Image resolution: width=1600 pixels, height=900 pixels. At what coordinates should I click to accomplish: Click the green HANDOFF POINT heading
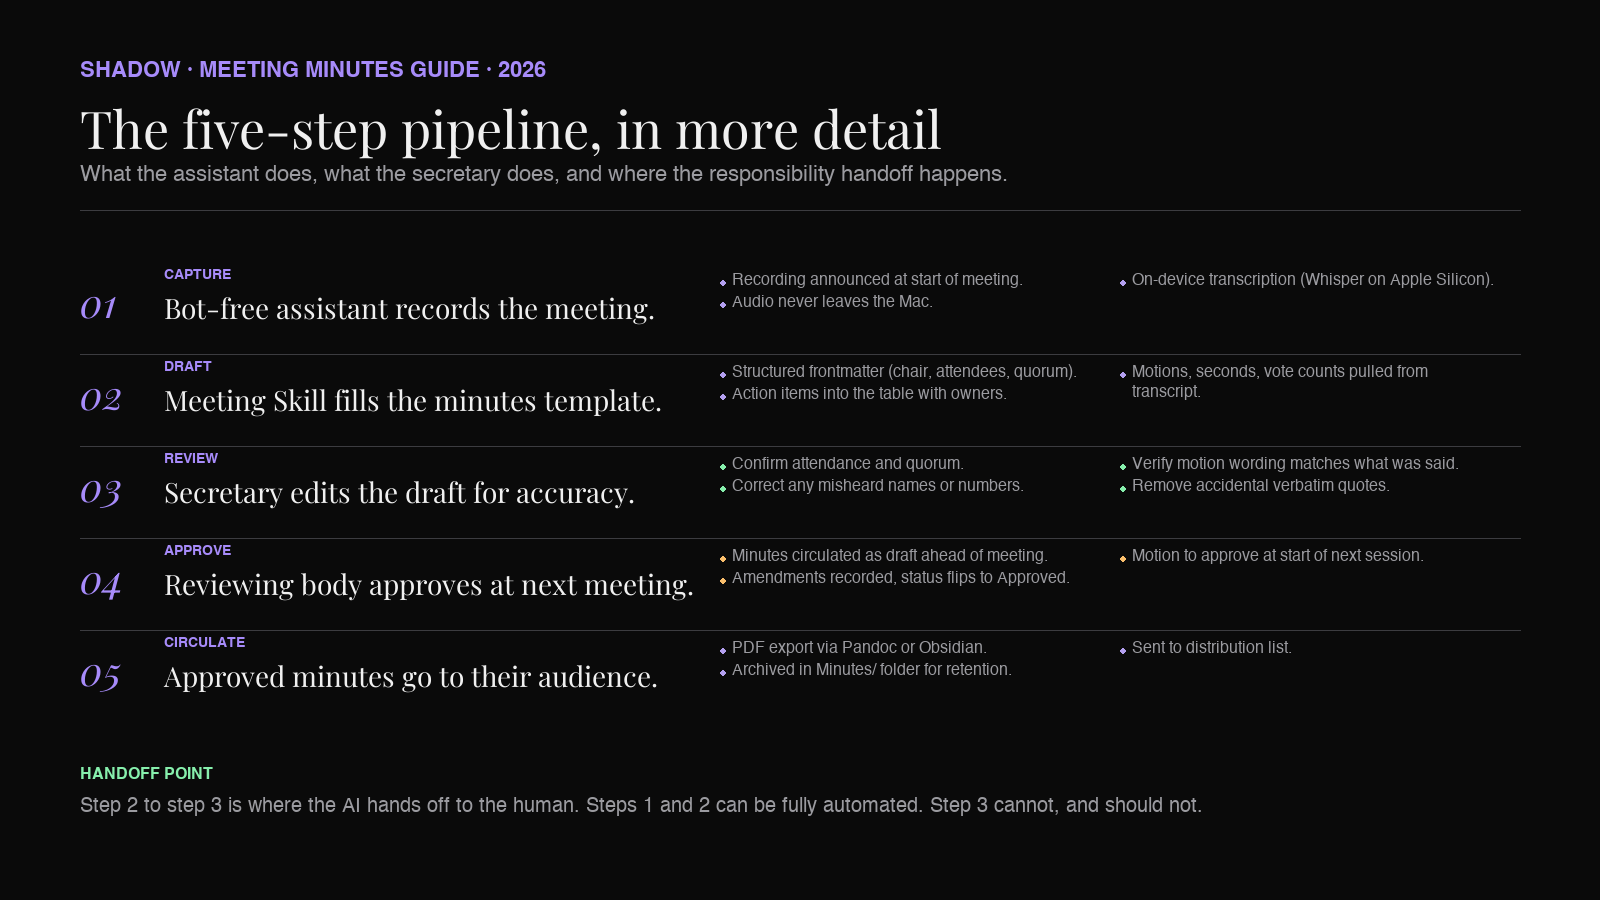(146, 774)
